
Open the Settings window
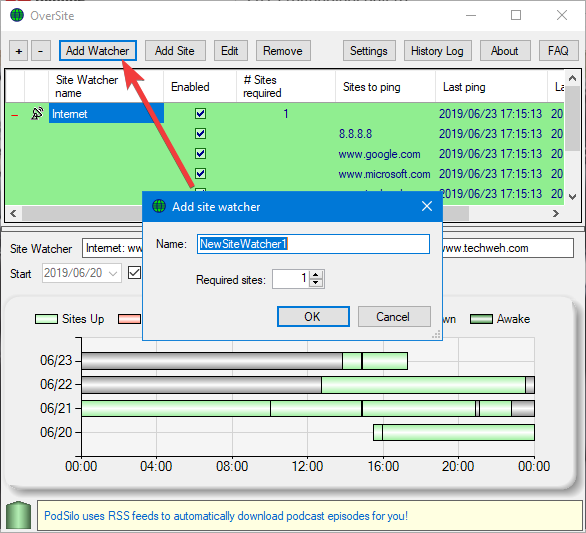[369, 51]
